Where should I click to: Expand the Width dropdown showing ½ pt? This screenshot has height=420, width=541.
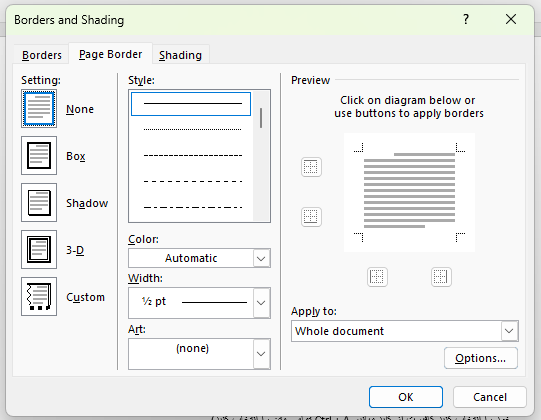coord(199,303)
